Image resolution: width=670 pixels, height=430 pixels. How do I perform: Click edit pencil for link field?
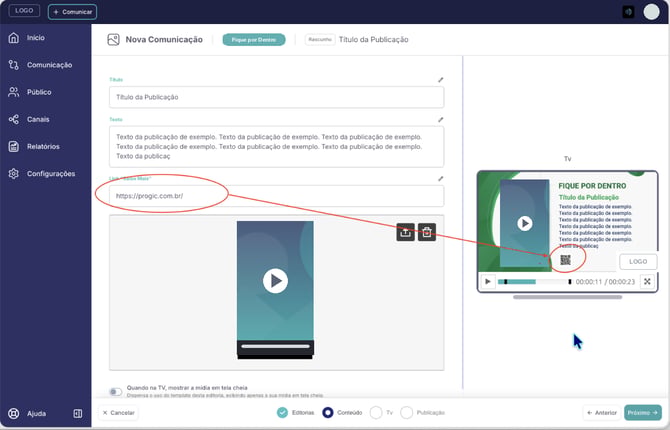[x=441, y=179]
